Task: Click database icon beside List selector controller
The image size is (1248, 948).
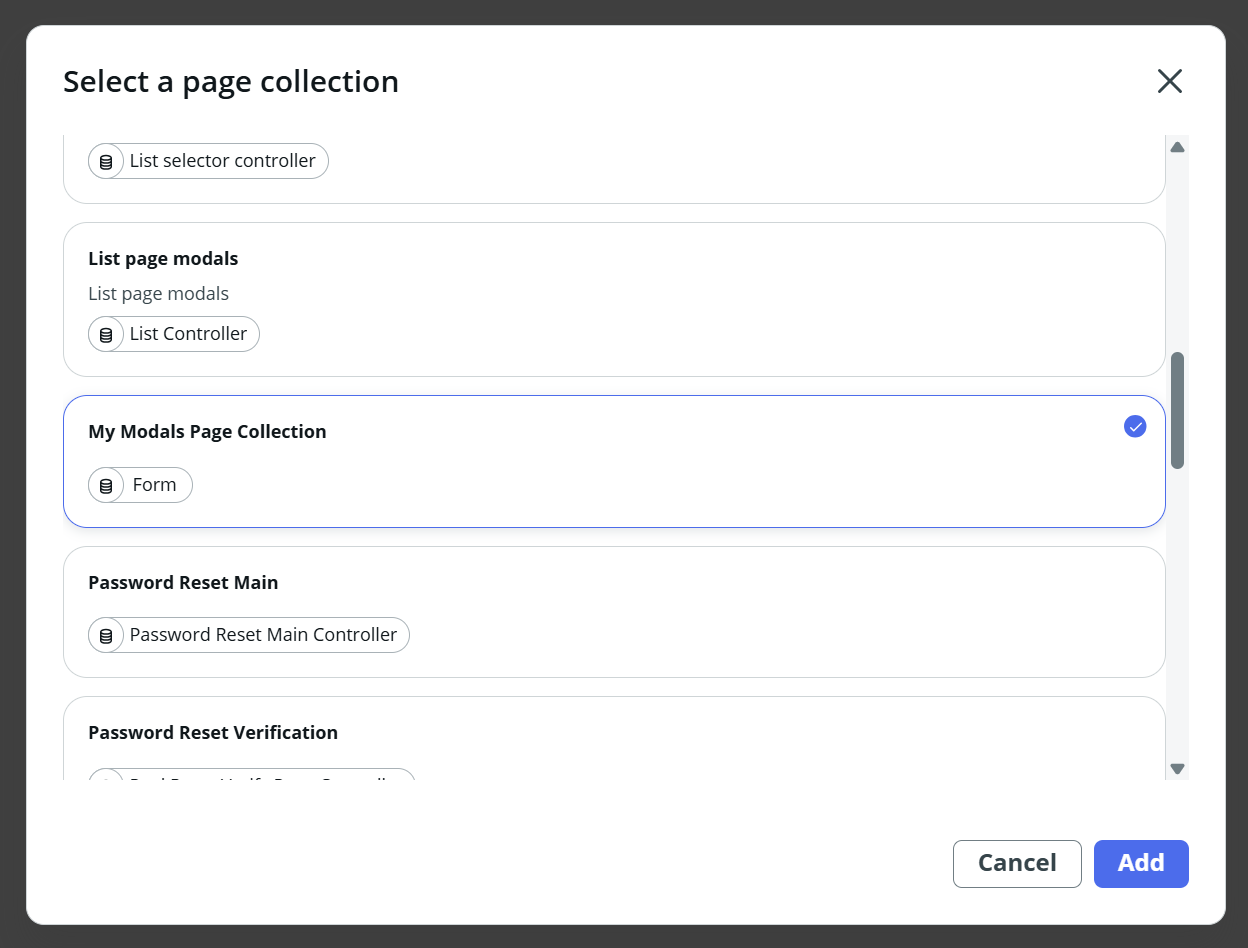Action: (x=106, y=162)
